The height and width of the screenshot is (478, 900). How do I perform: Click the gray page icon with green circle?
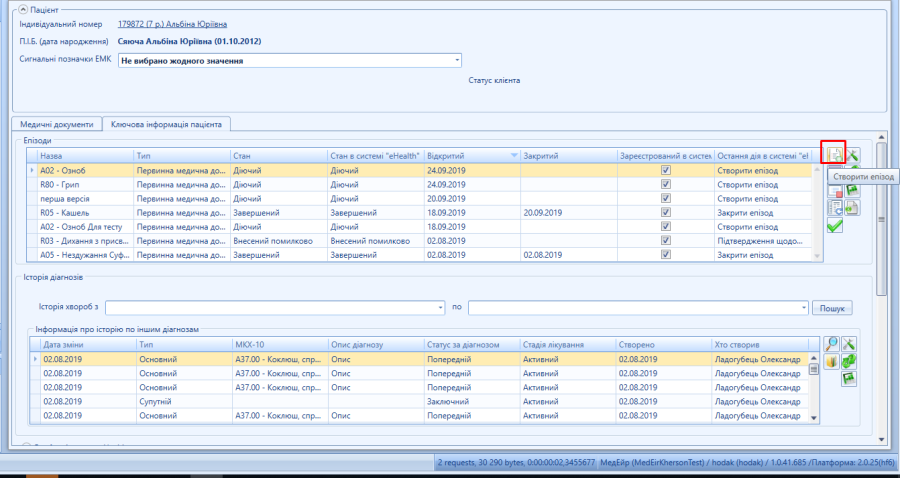[853, 207]
